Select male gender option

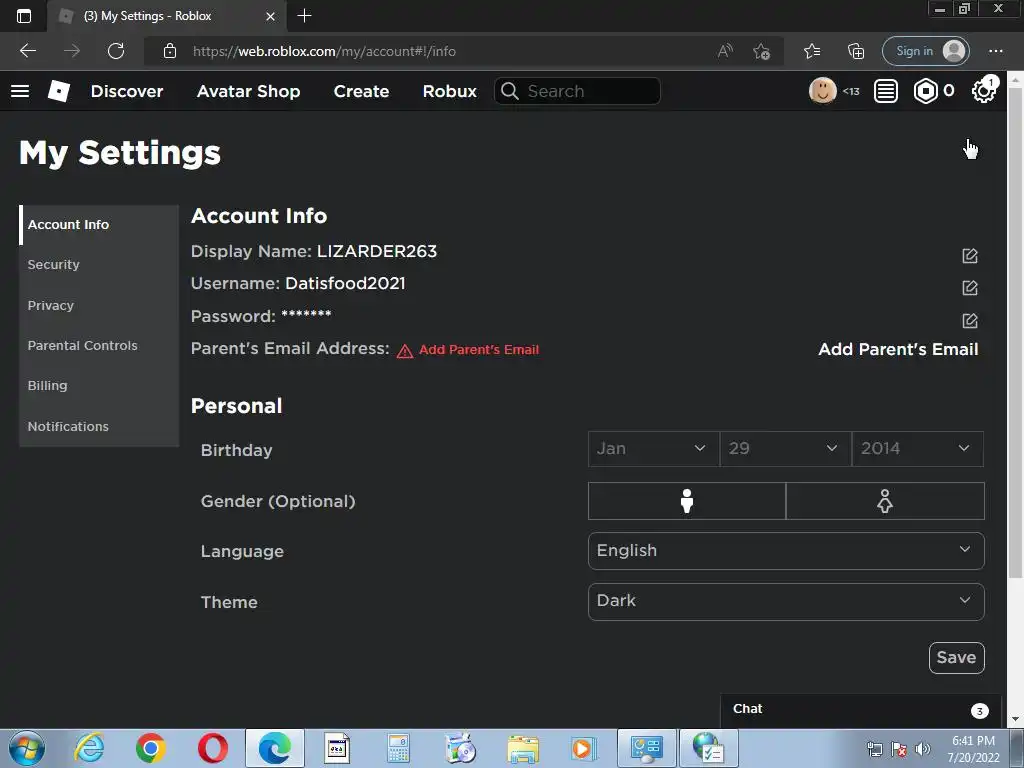(686, 501)
